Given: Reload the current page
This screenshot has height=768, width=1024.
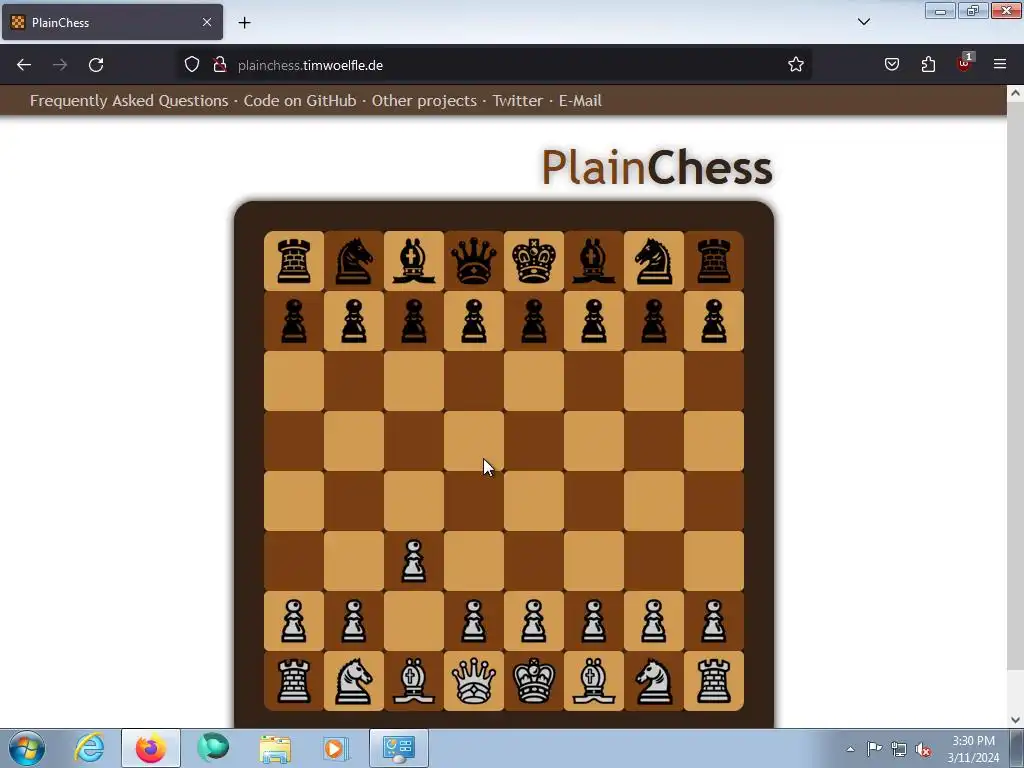Looking at the screenshot, I should pyautogui.click(x=96, y=65).
